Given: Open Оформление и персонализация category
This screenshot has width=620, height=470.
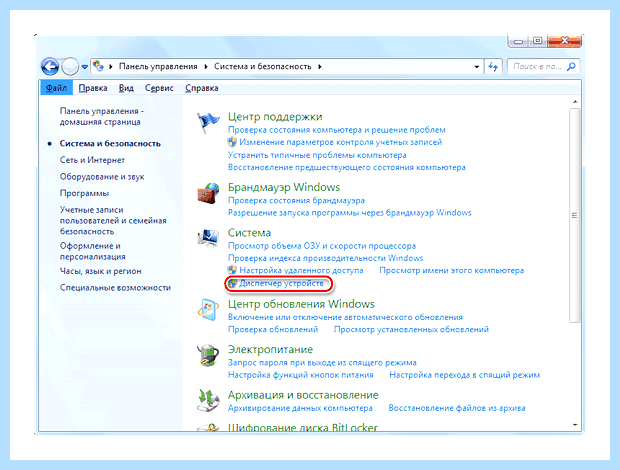Looking at the screenshot, I should click(93, 251).
